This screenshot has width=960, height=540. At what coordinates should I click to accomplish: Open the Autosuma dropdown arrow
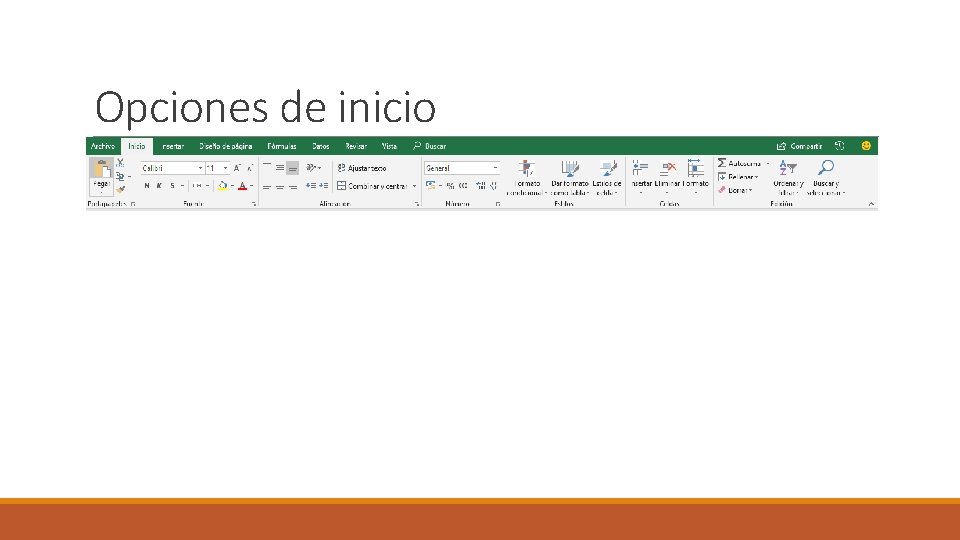[768, 163]
